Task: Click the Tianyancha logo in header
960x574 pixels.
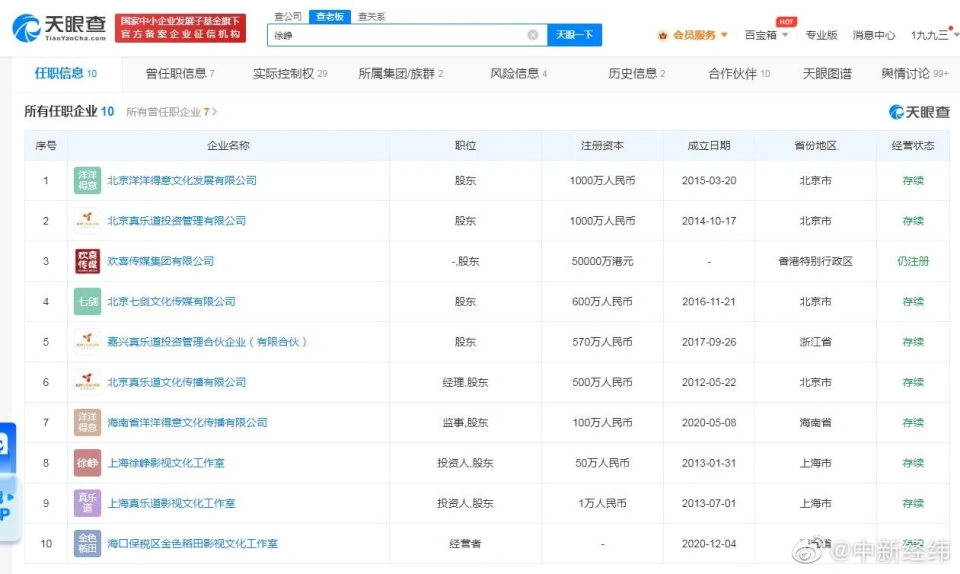Action: [58, 28]
